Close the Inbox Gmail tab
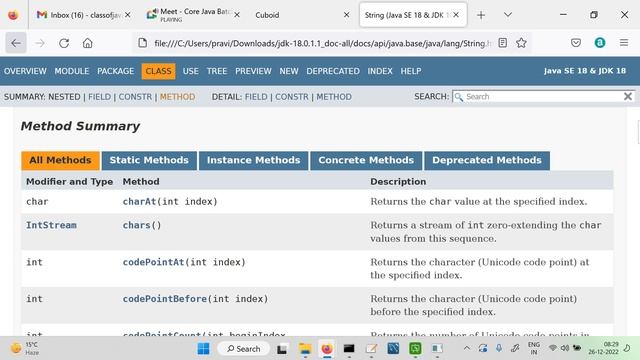The image size is (640, 360). coord(128,15)
